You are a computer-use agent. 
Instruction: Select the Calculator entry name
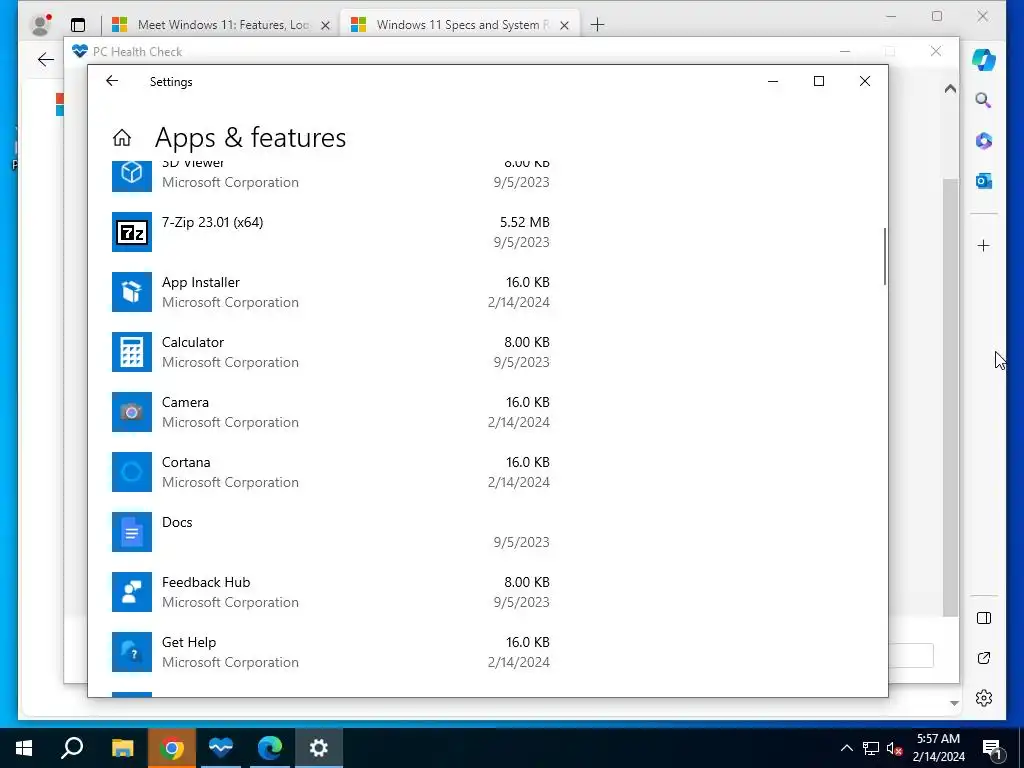pos(193,342)
